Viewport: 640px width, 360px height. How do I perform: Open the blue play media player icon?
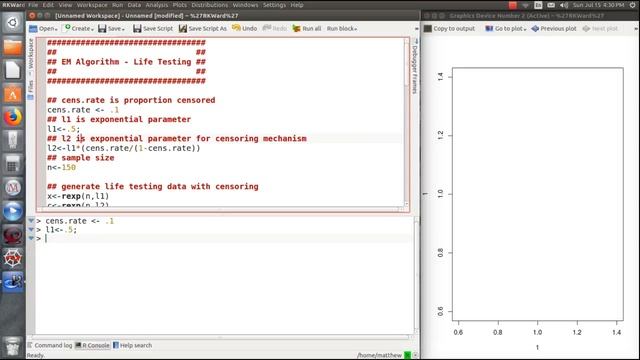tap(13, 212)
